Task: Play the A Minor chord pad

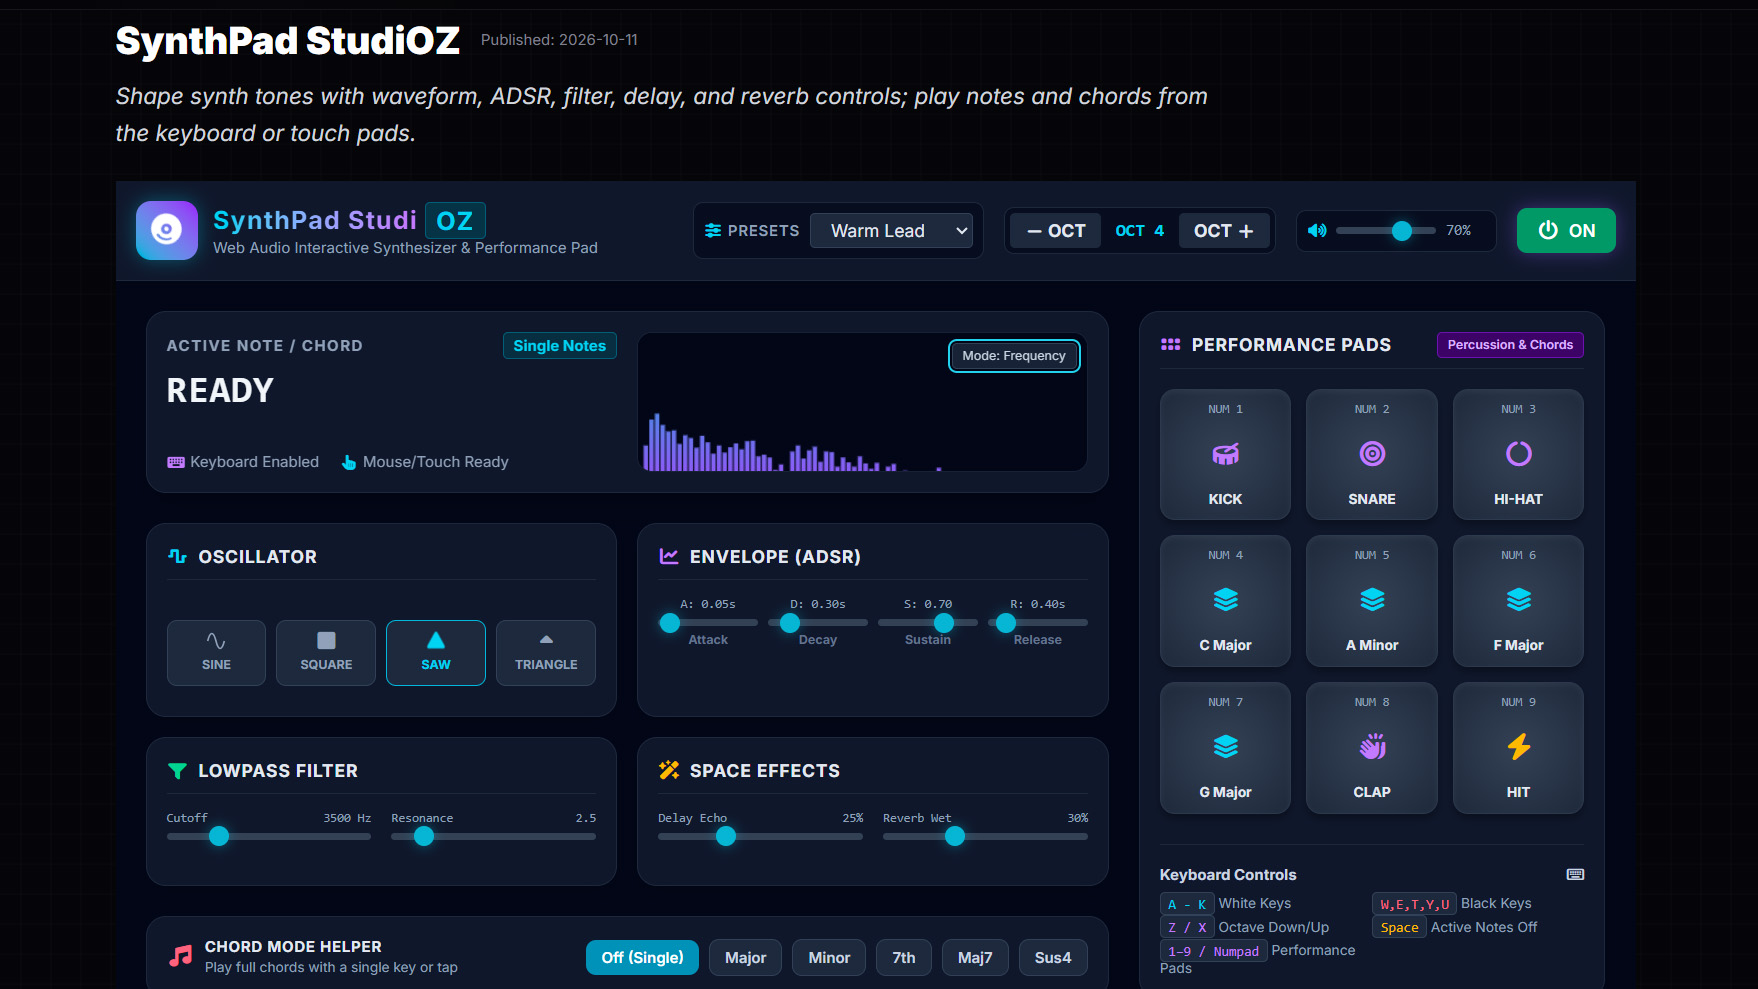Action: (1372, 601)
